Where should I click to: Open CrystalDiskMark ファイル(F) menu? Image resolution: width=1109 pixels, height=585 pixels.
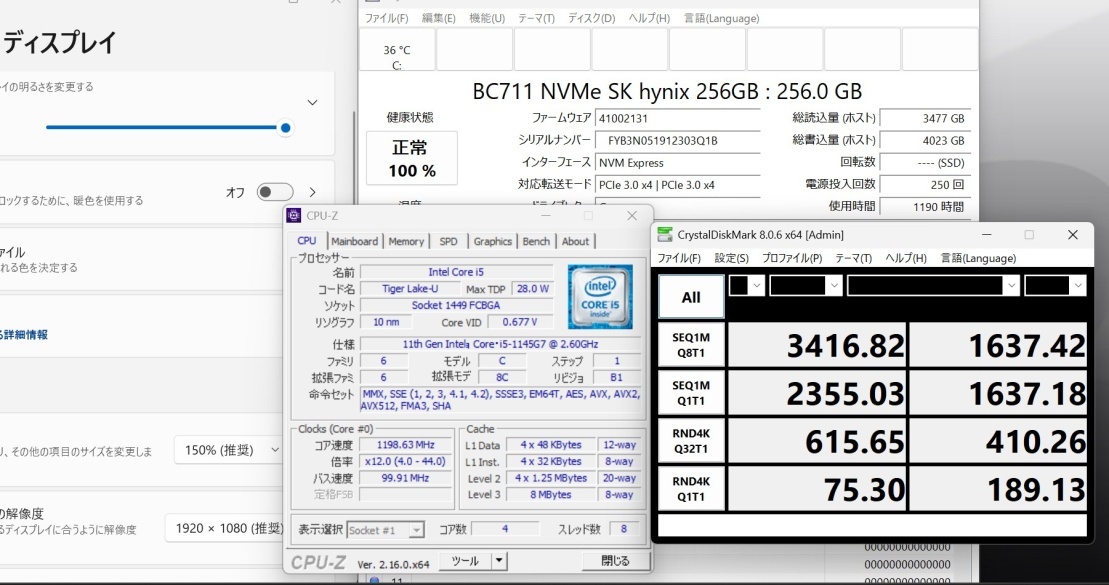[679, 258]
